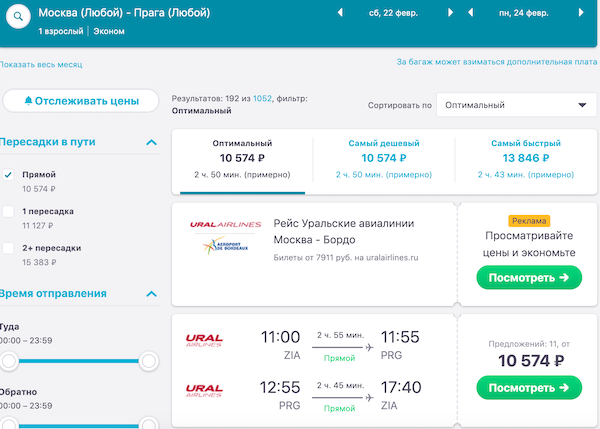Collapse Время отправления section
The height and width of the screenshot is (429, 600).
pyautogui.click(x=152, y=294)
